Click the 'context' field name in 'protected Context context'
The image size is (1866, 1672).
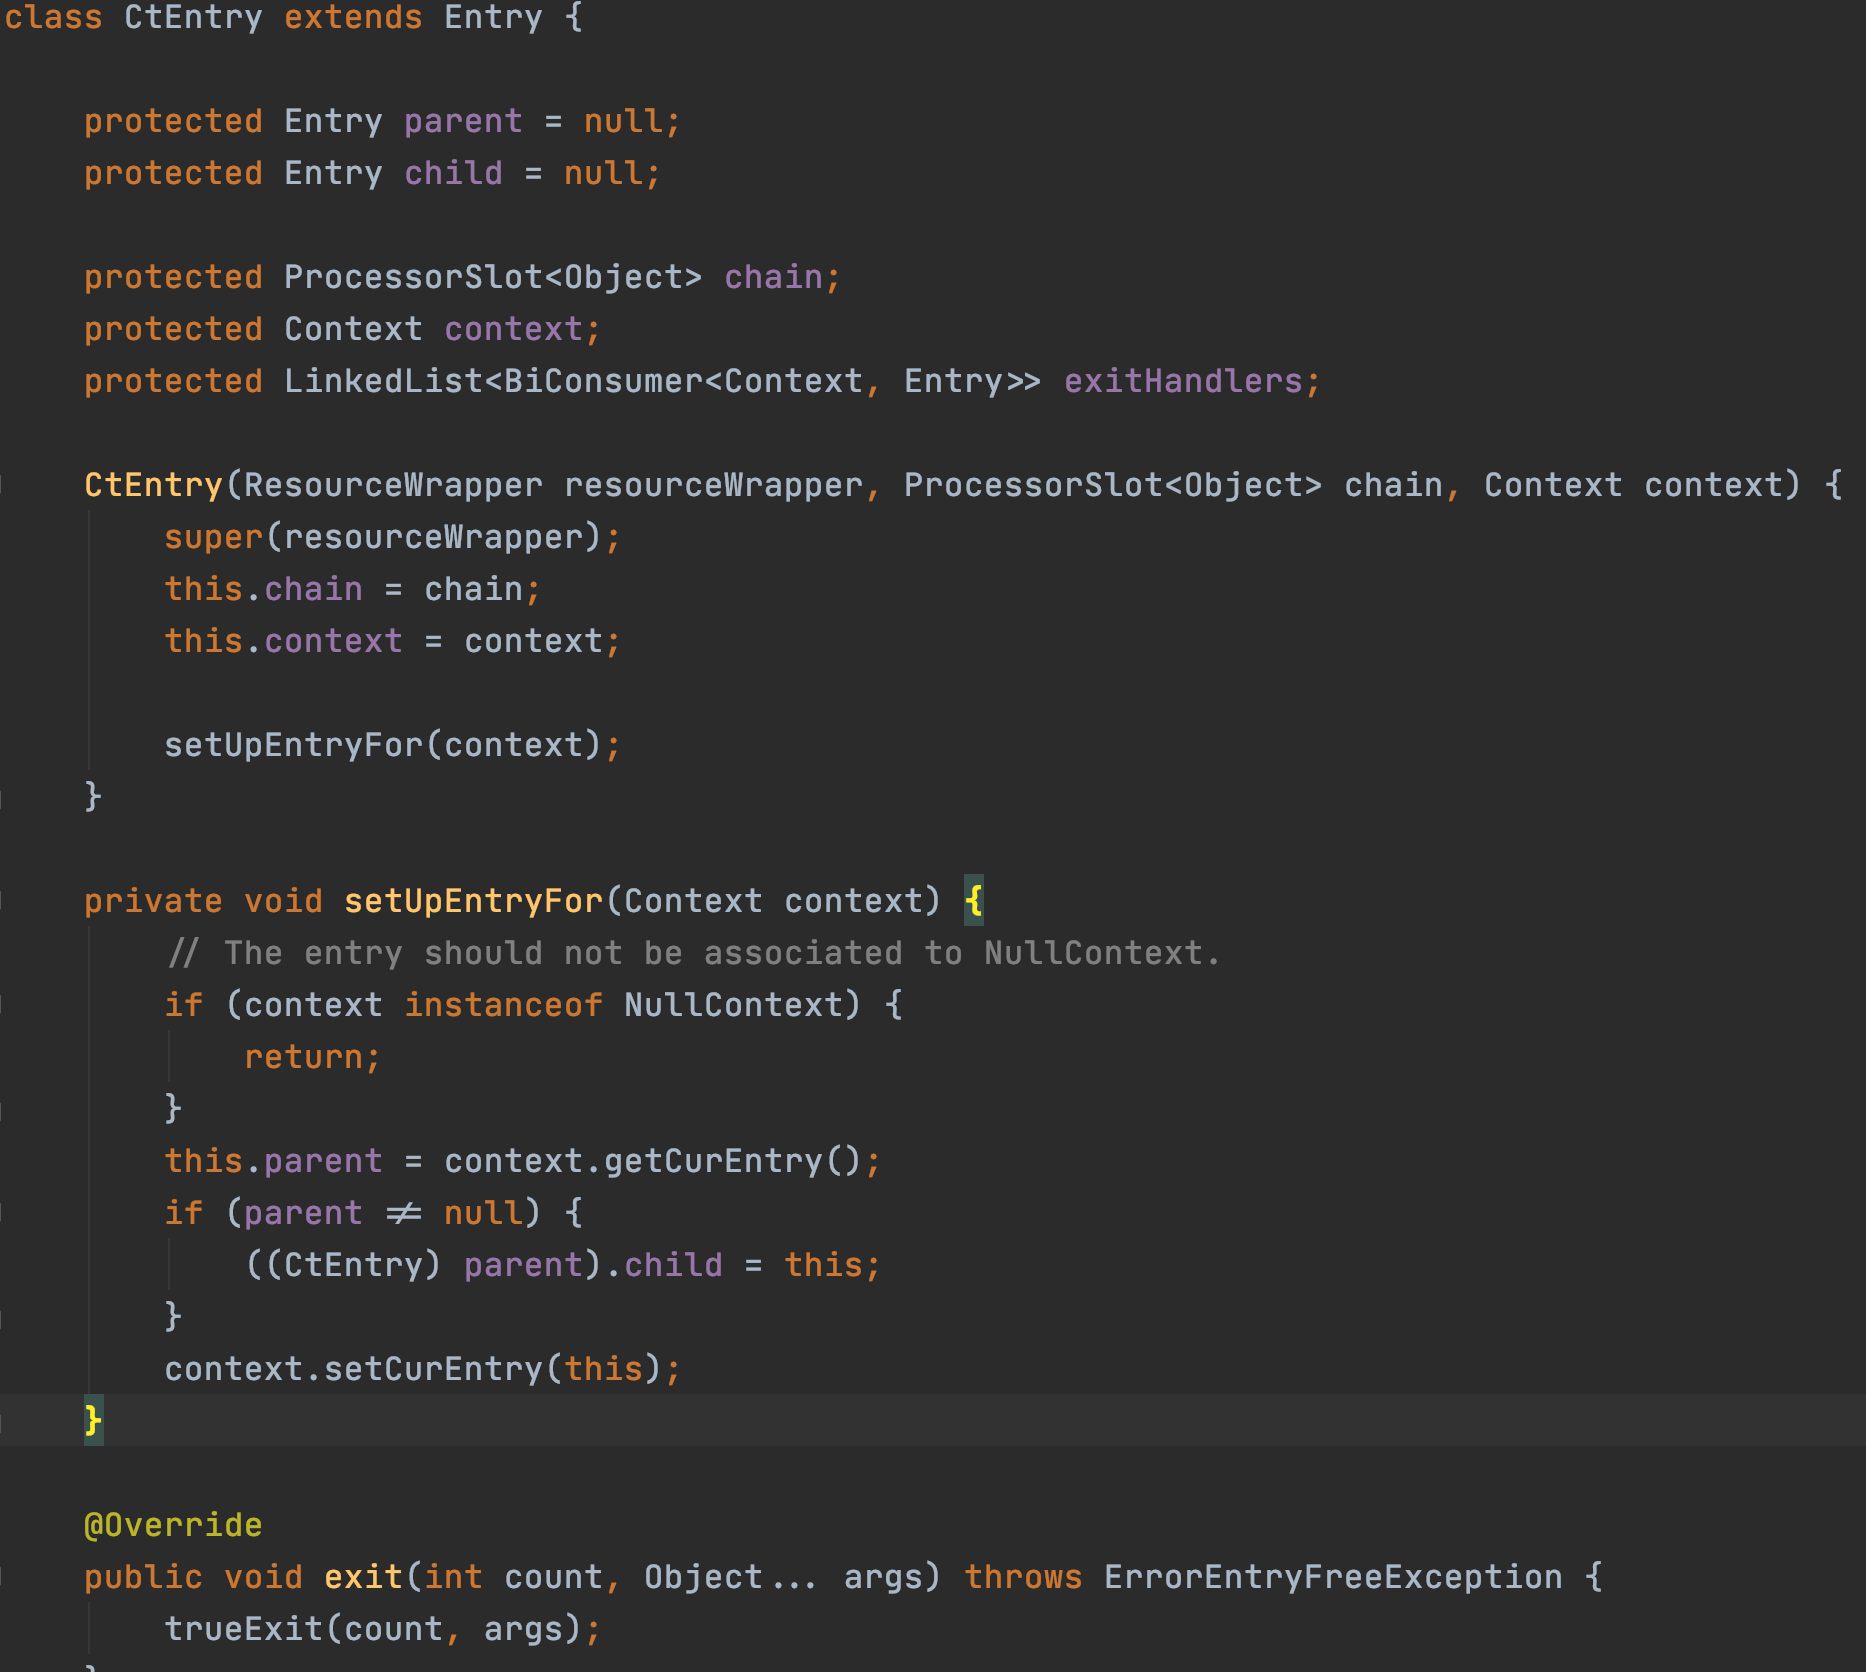[x=513, y=330]
